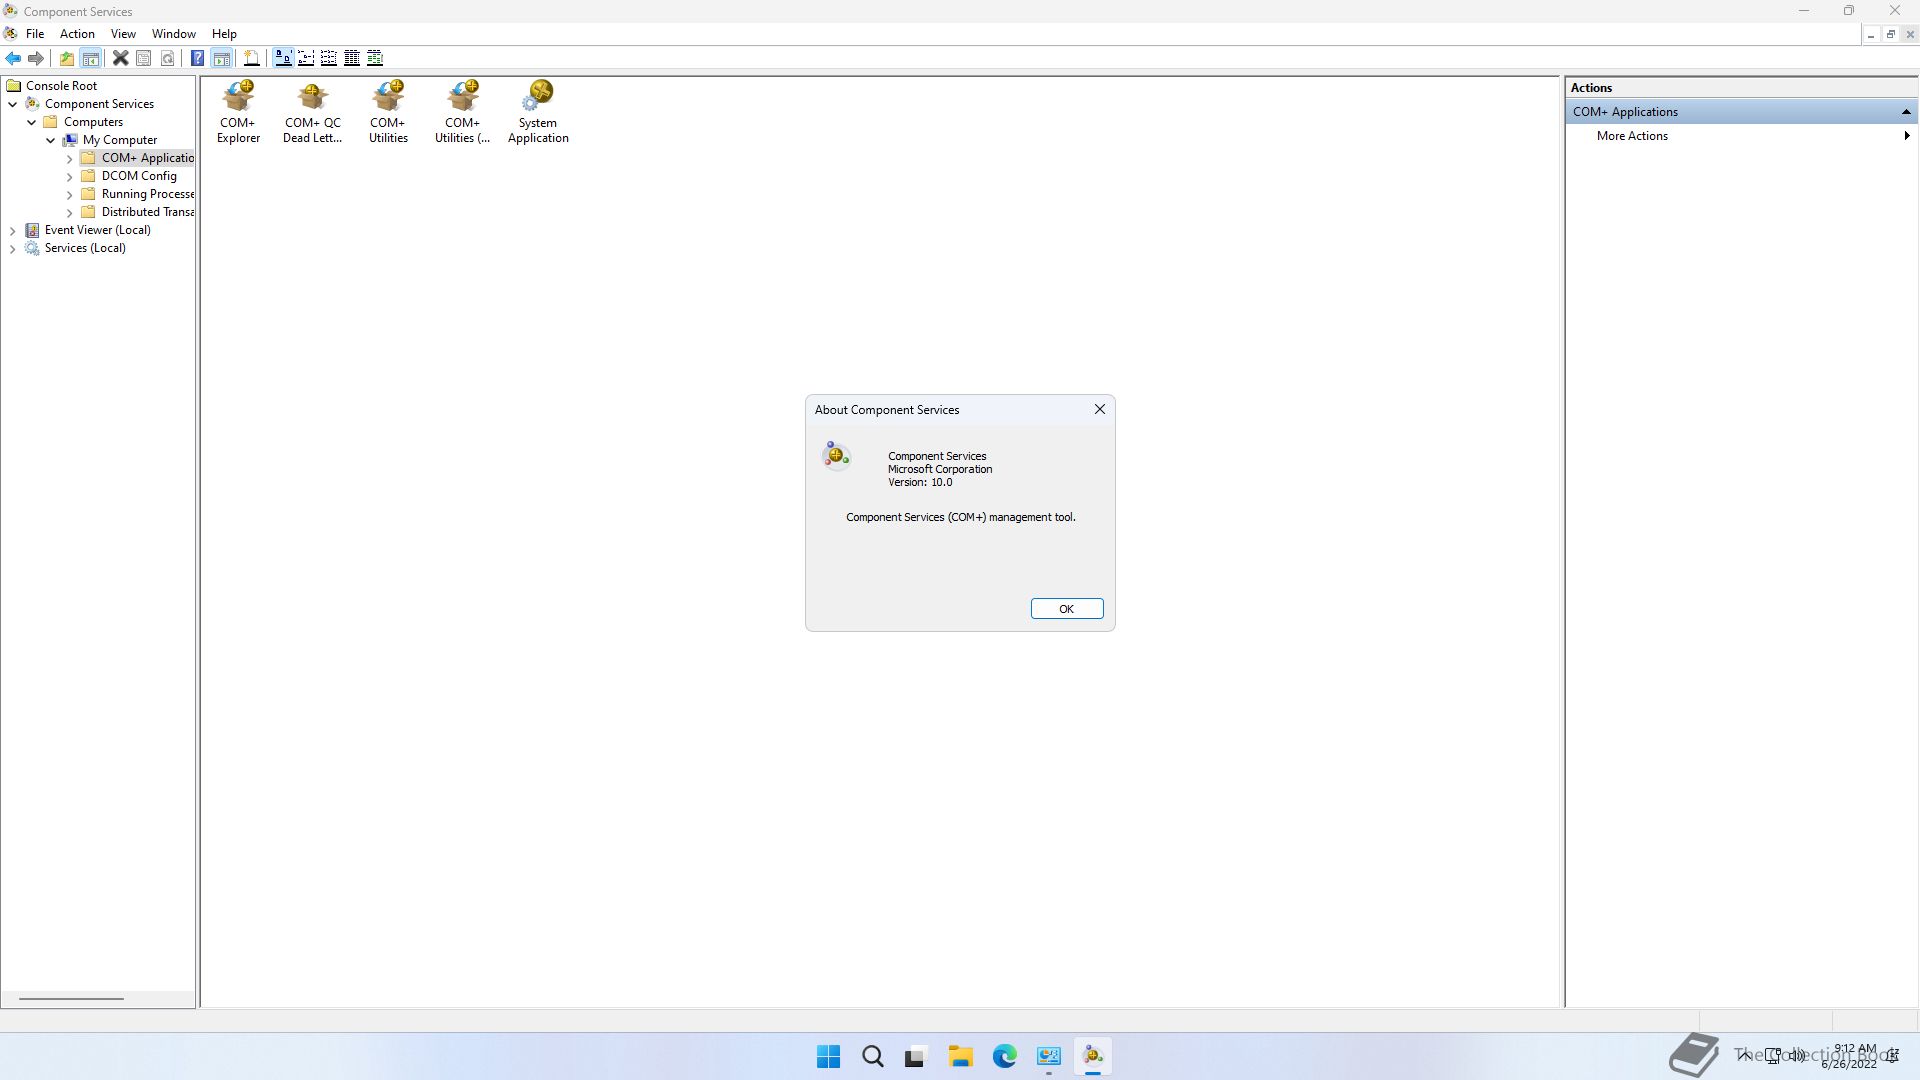Open the COM+ Explorer application icon
The image size is (1920, 1080).
click(238, 112)
